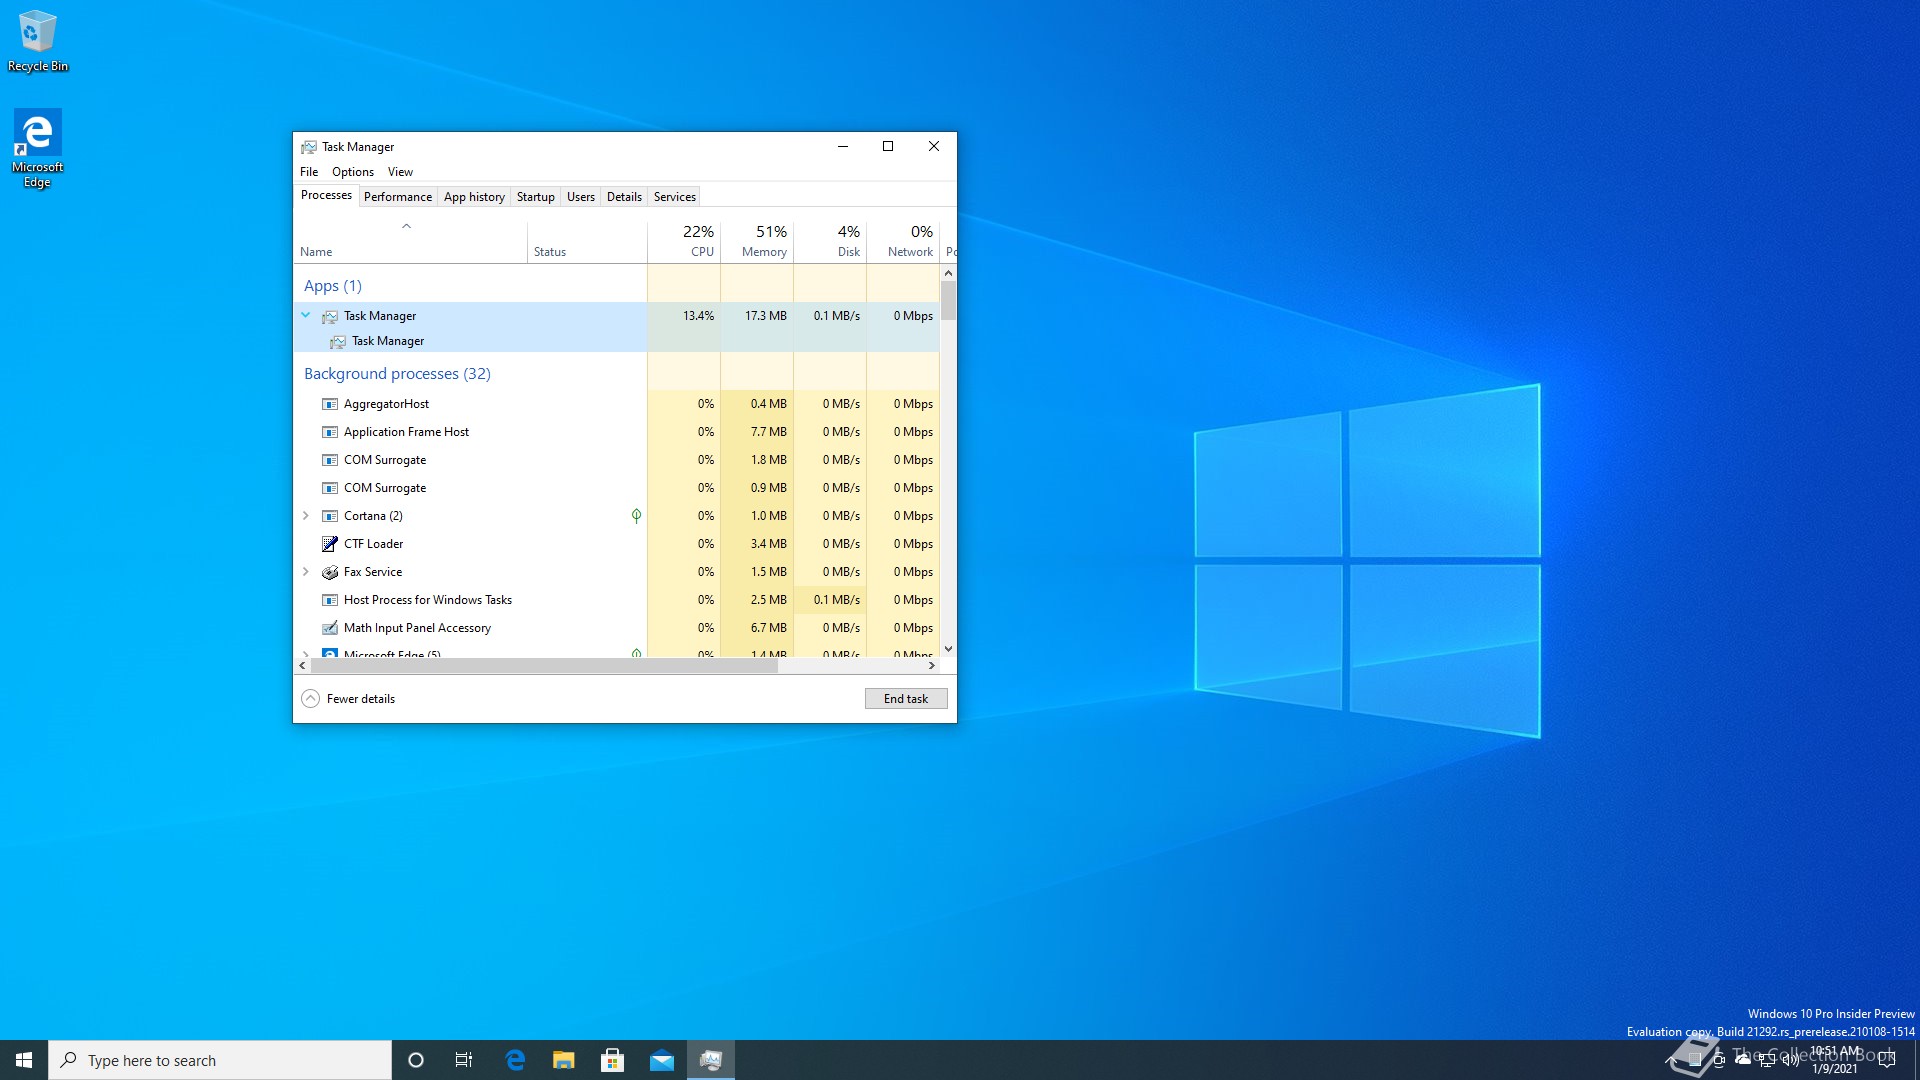Image resolution: width=1920 pixels, height=1080 pixels.
Task: Click the Host Process for Windows Tasks icon
Action: 330,600
